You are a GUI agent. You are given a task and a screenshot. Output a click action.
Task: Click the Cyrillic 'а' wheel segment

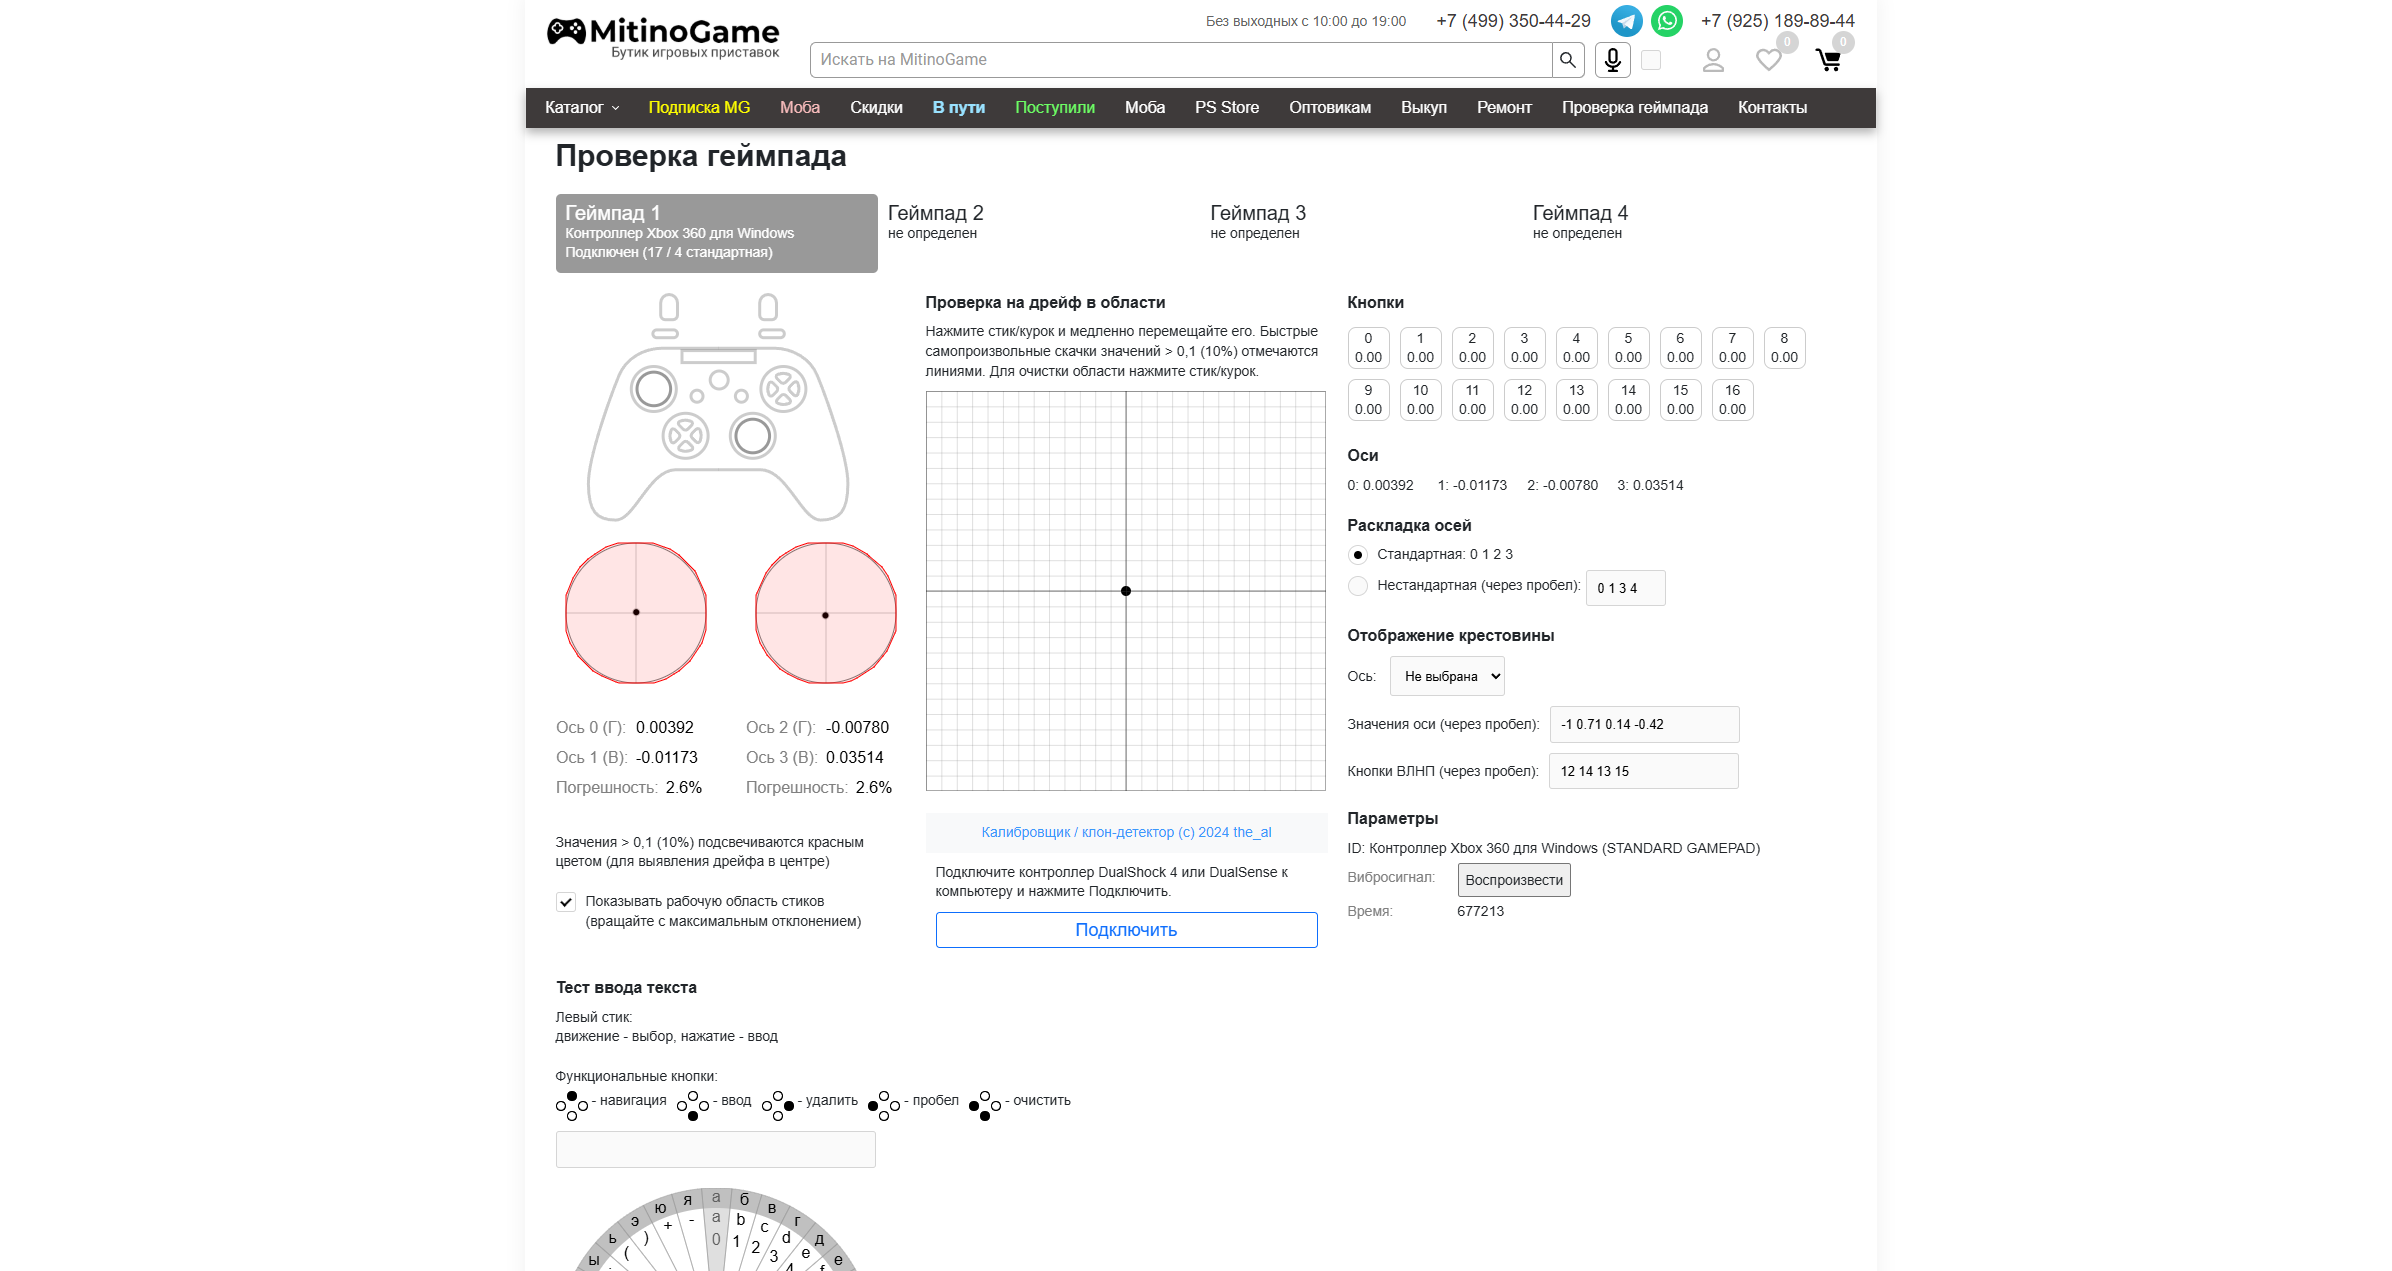[x=716, y=1197]
